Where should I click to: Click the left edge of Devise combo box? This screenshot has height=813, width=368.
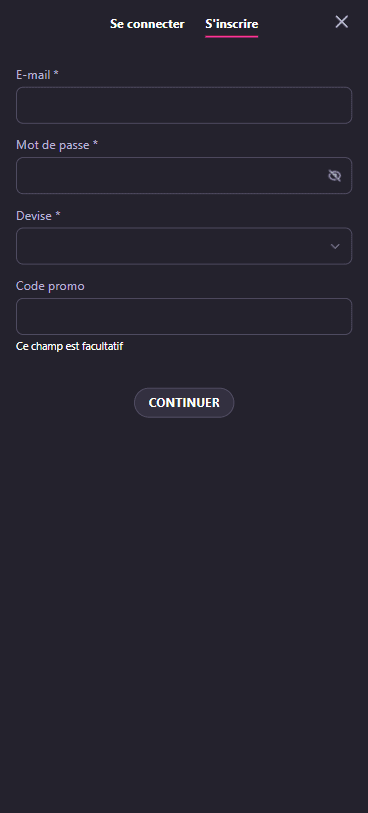(x=19, y=246)
